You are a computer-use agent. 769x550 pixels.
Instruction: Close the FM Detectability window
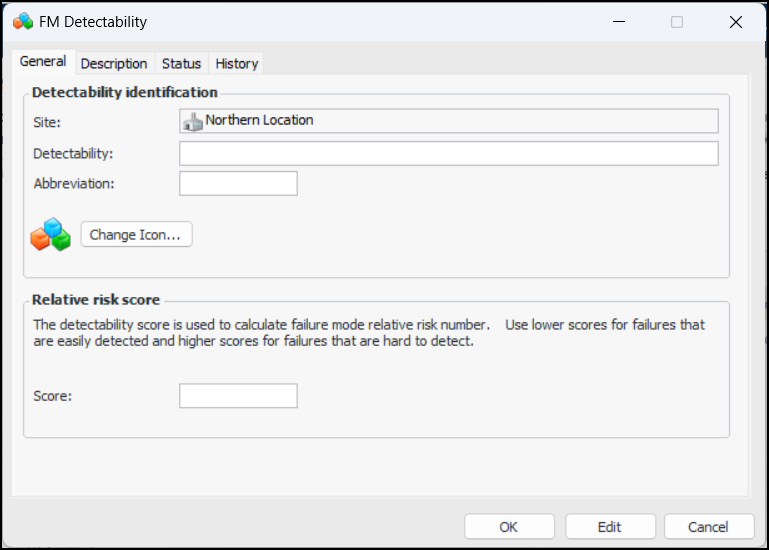tap(736, 21)
